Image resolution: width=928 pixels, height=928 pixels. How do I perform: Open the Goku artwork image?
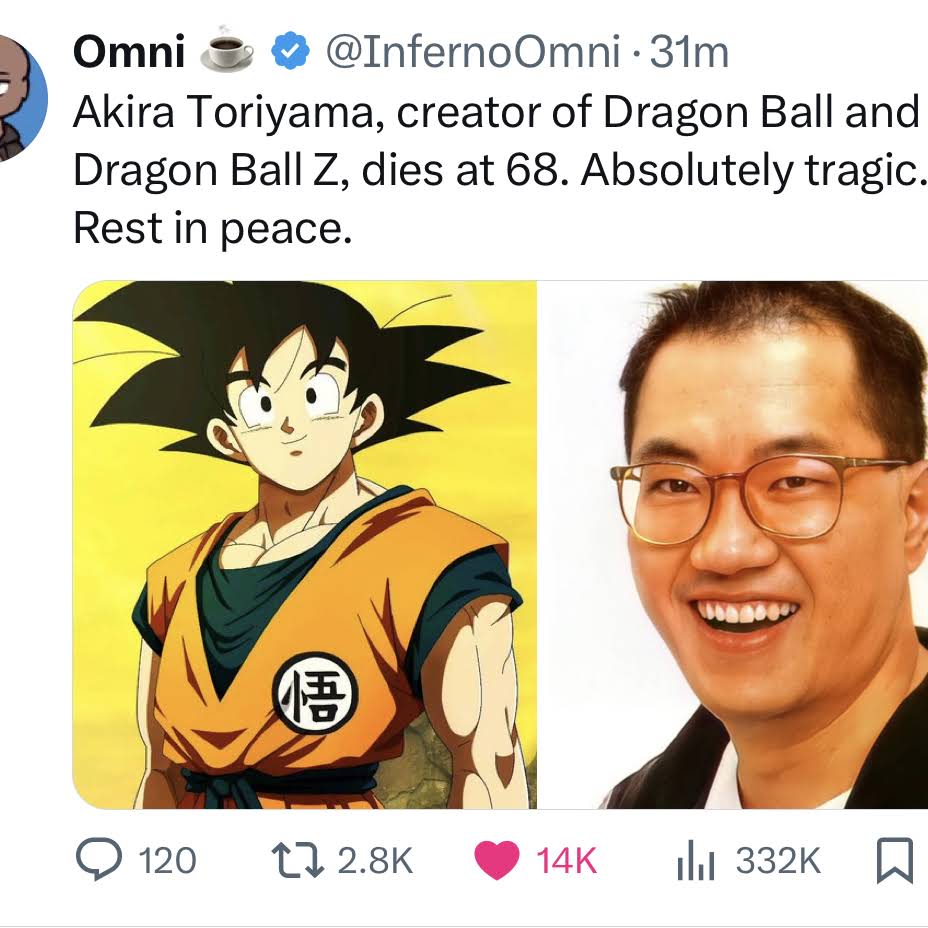point(304,544)
